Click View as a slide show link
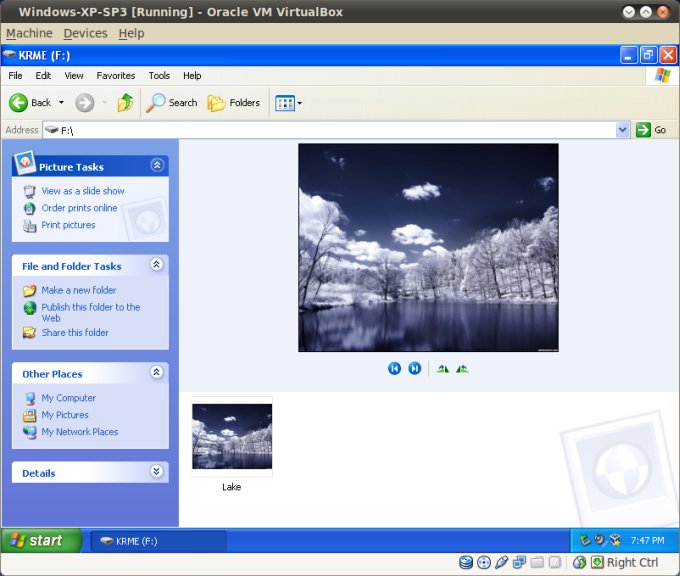 (x=83, y=191)
